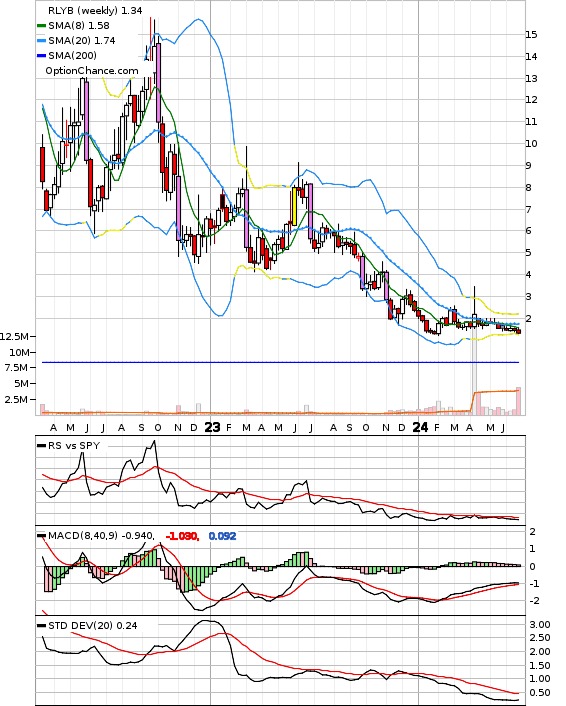The image size is (566, 706).
Task: Select the SMA(20) 1.74 legend label
Action: point(82,41)
